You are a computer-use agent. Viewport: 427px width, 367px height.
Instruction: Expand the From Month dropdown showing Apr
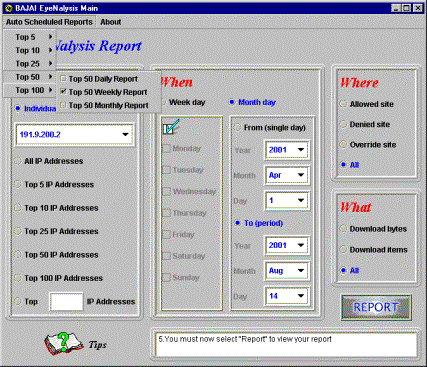click(x=301, y=175)
